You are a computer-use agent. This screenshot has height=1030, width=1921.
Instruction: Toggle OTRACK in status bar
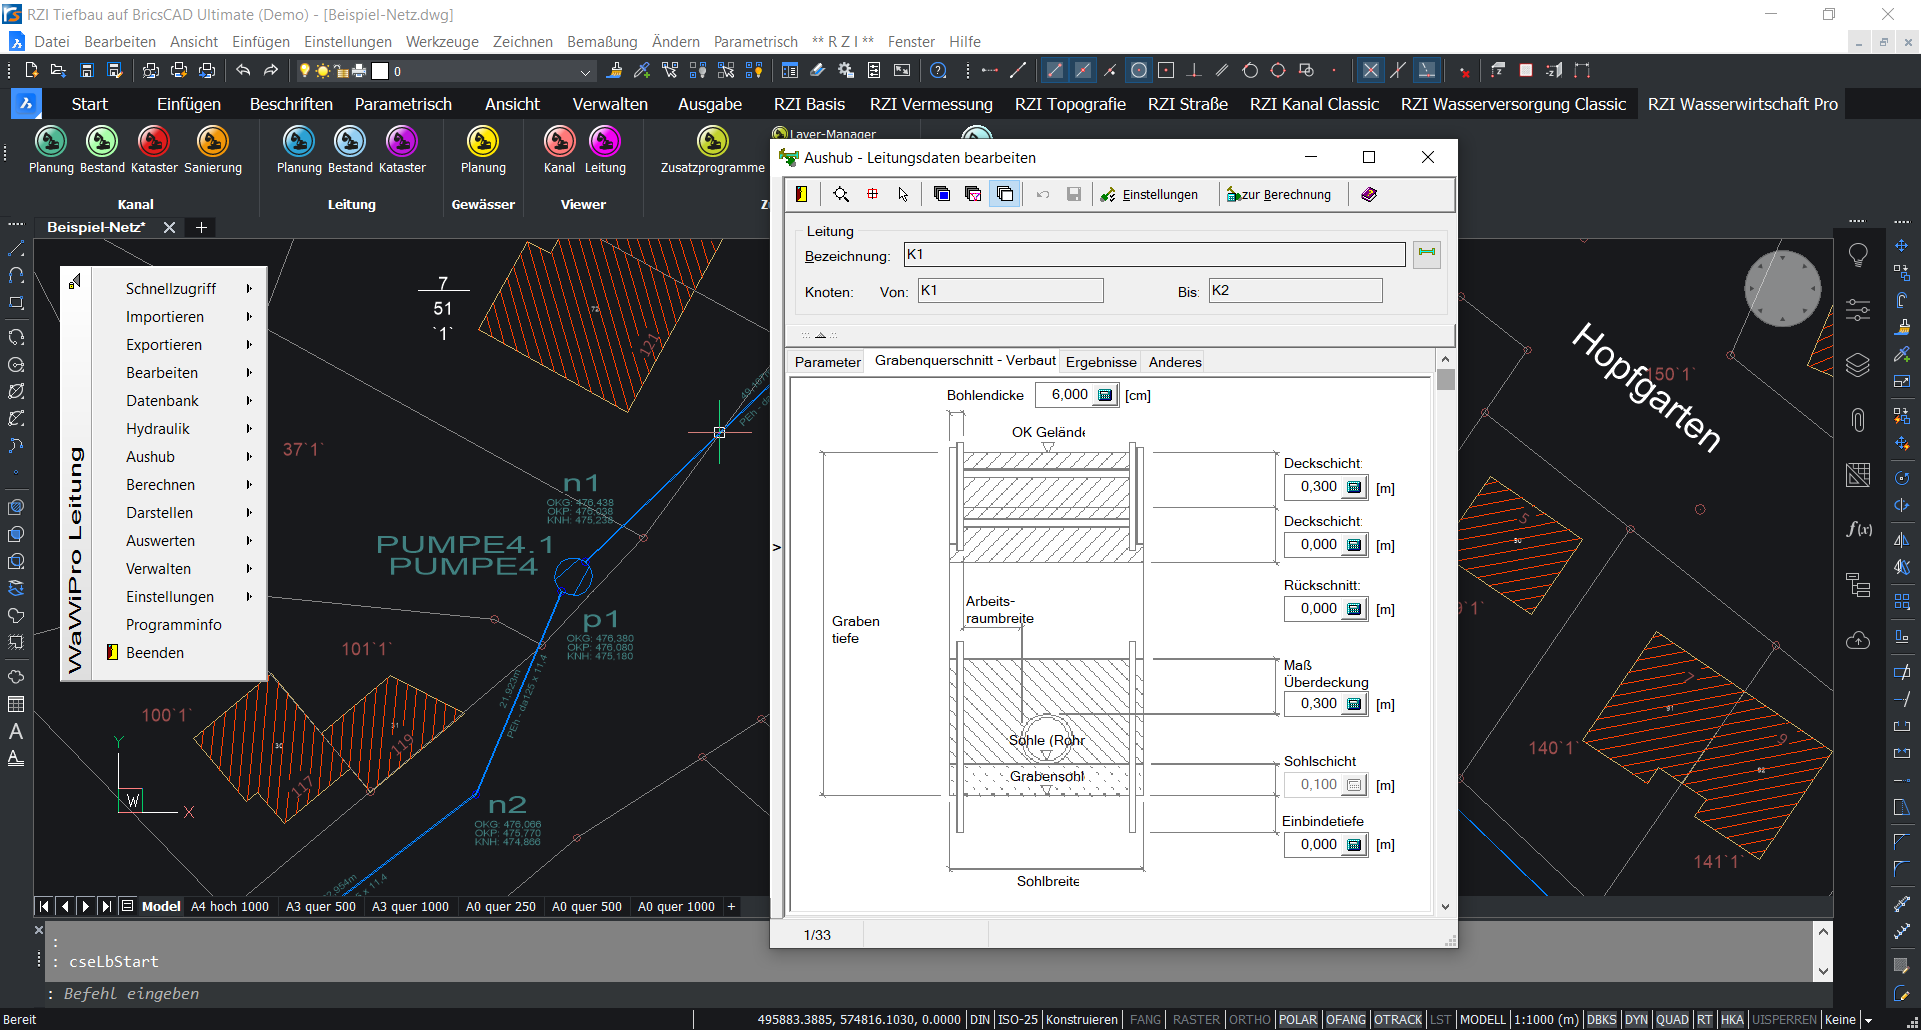coord(1398,1020)
